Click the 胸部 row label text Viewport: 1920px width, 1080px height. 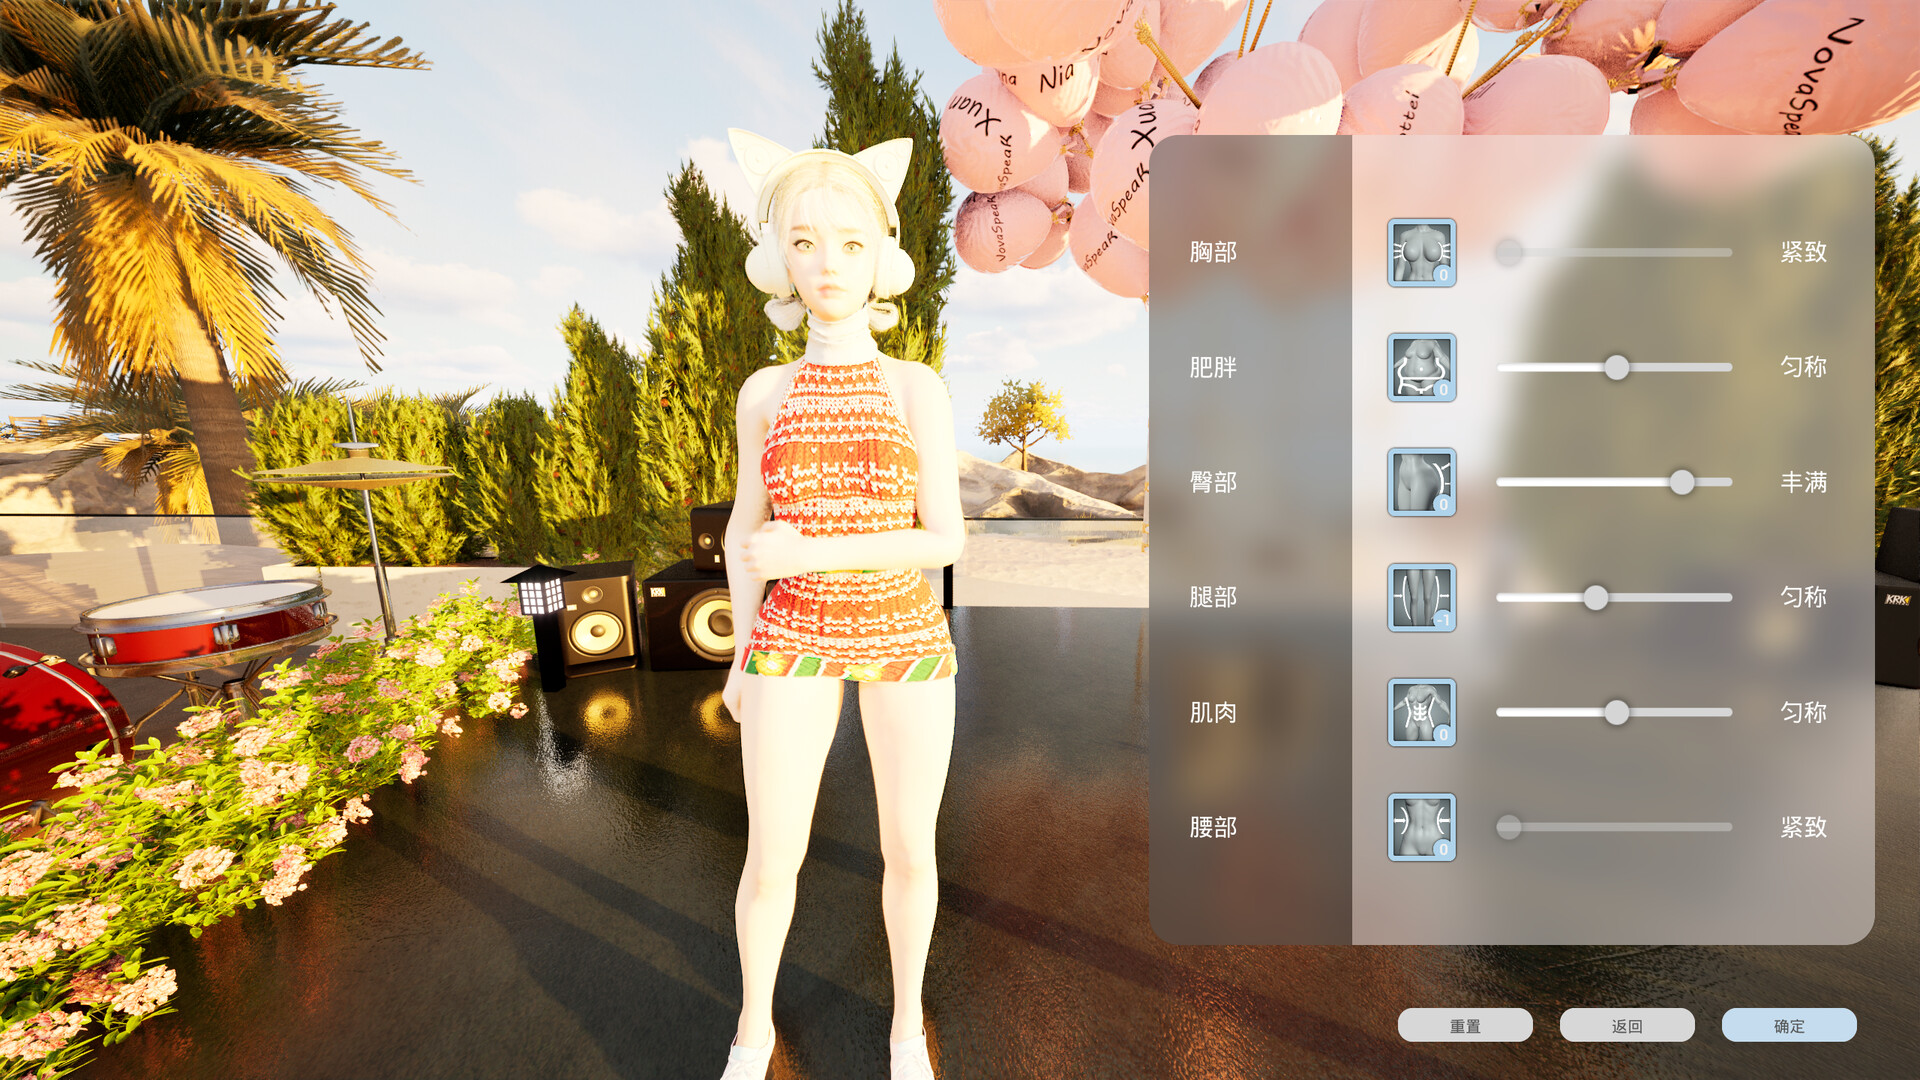click(1212, 253)
